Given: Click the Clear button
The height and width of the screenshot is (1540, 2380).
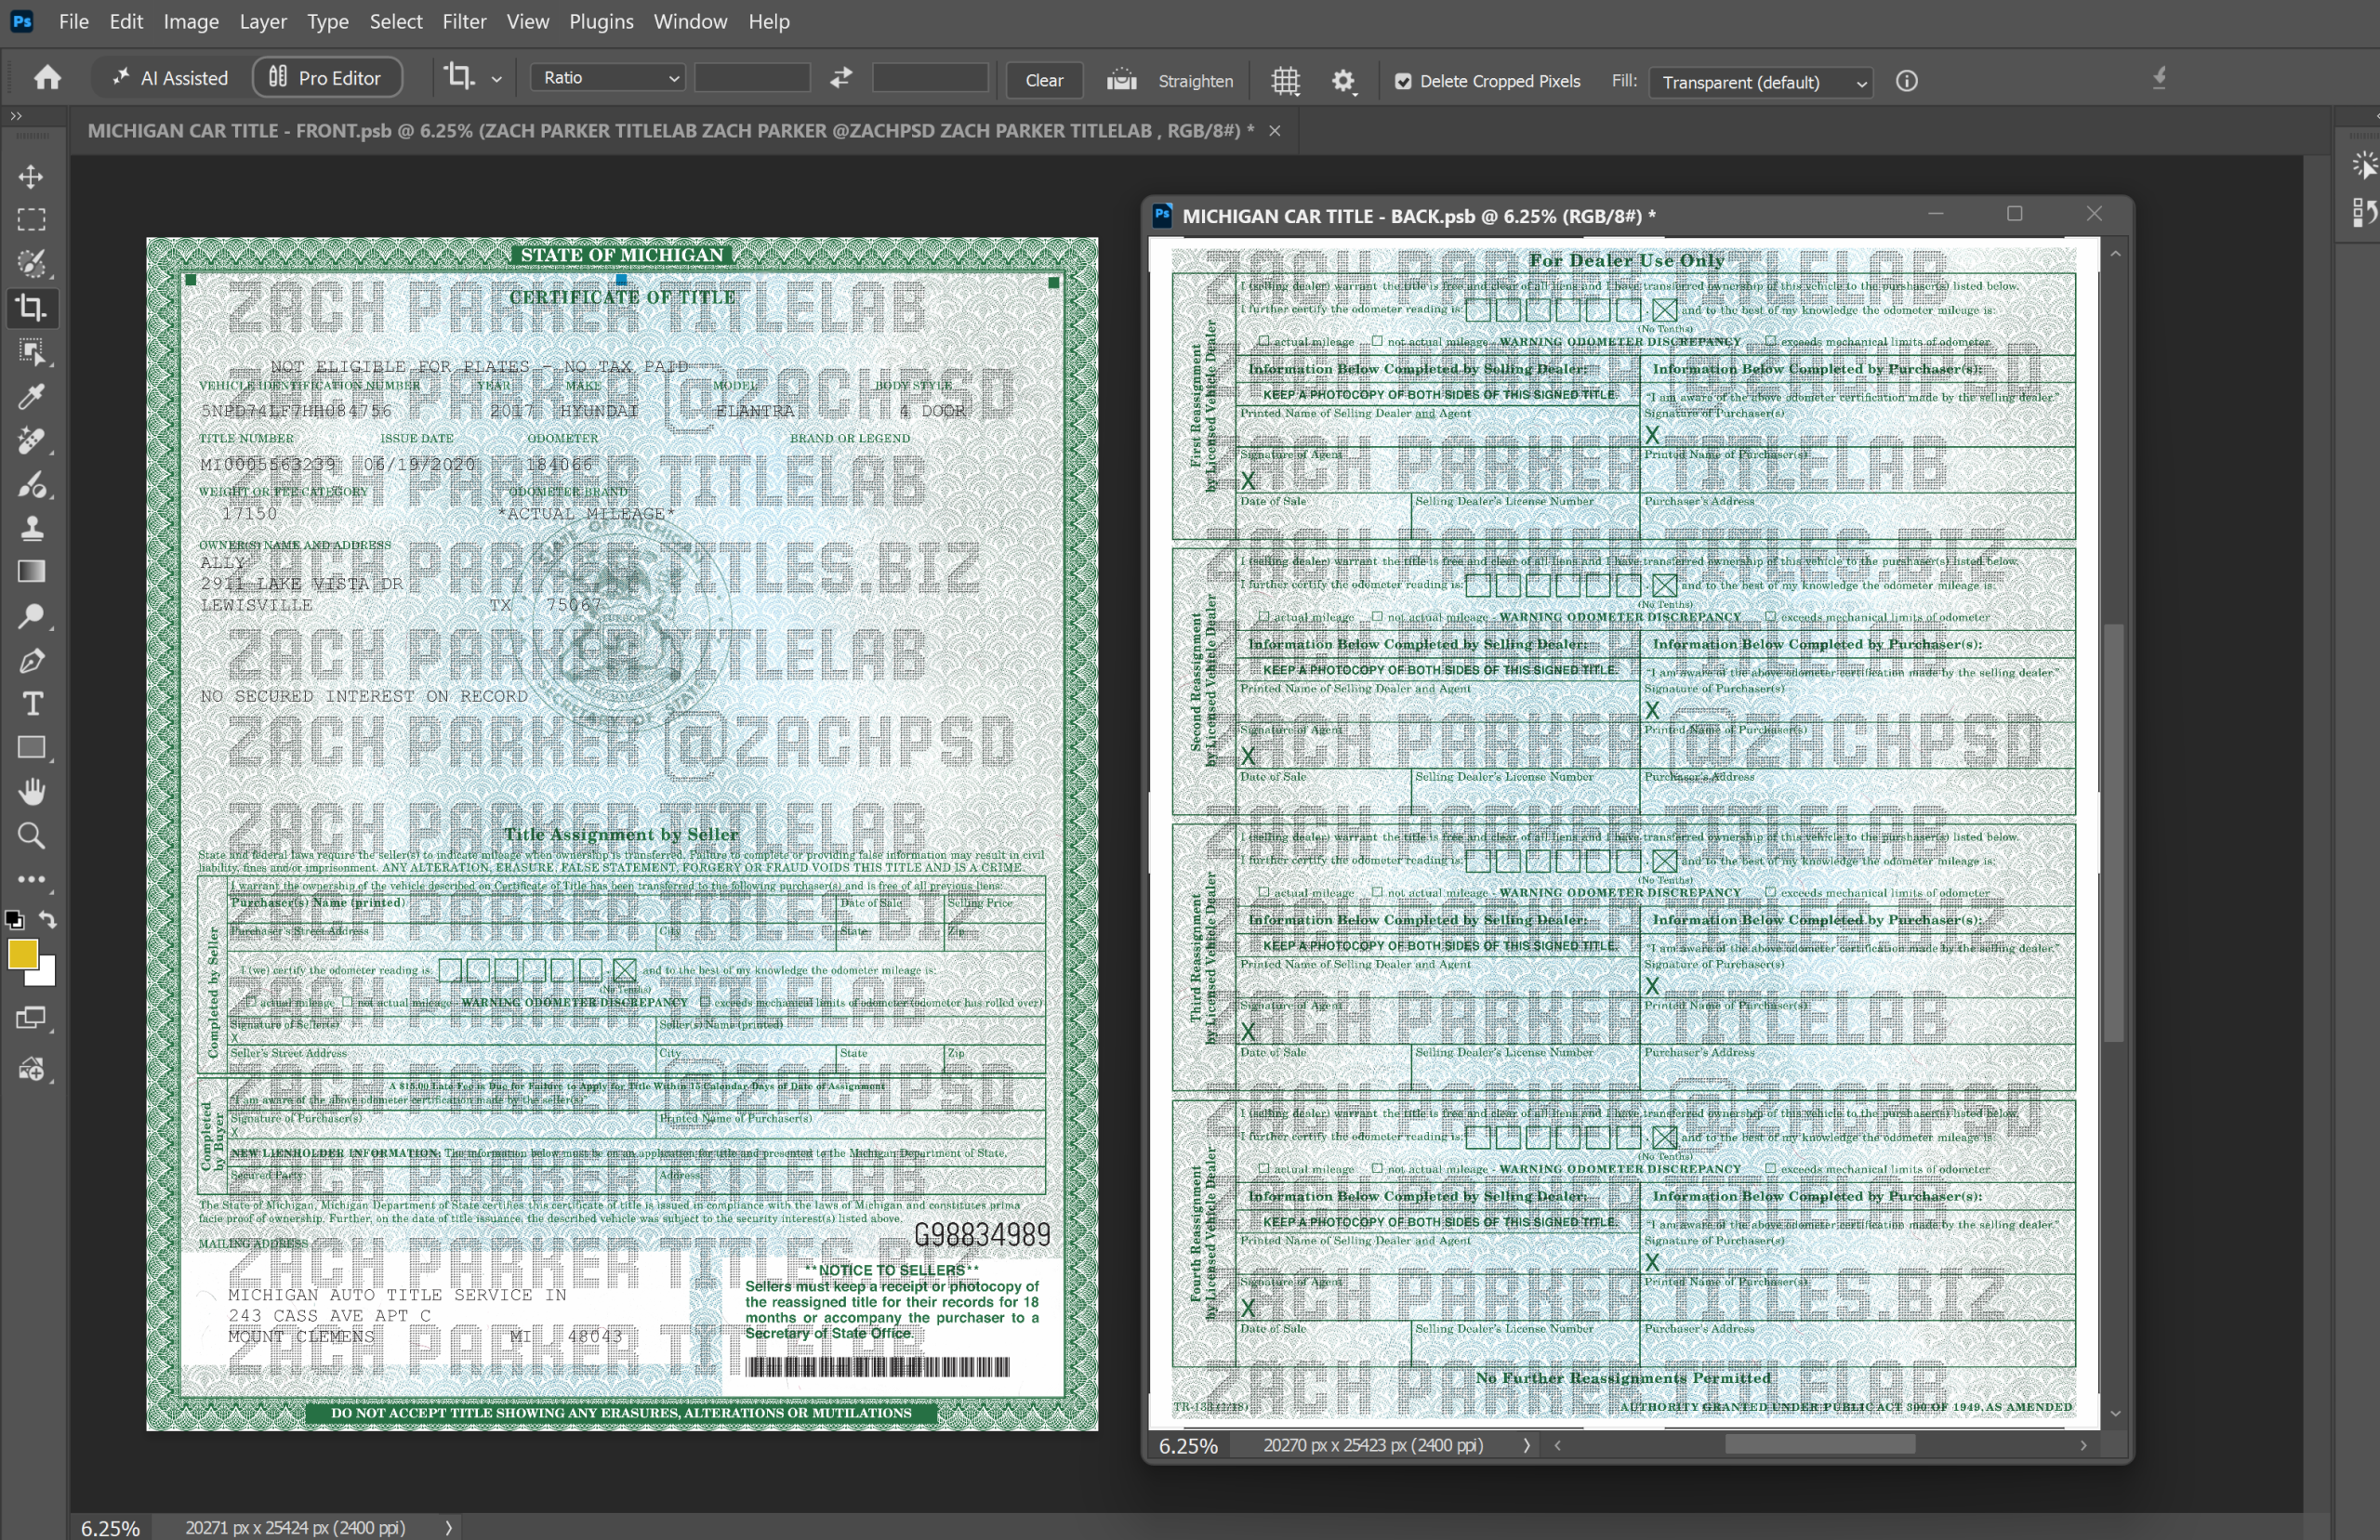Looking at the screenshot, I should click(x=1044, y=80).
